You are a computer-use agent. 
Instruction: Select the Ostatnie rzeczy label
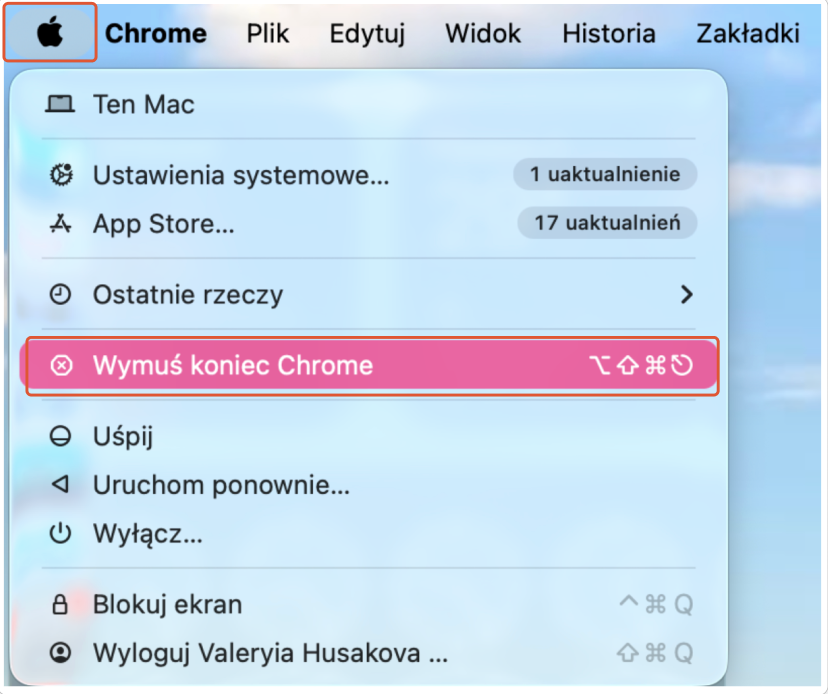click(x=188, y=295)
